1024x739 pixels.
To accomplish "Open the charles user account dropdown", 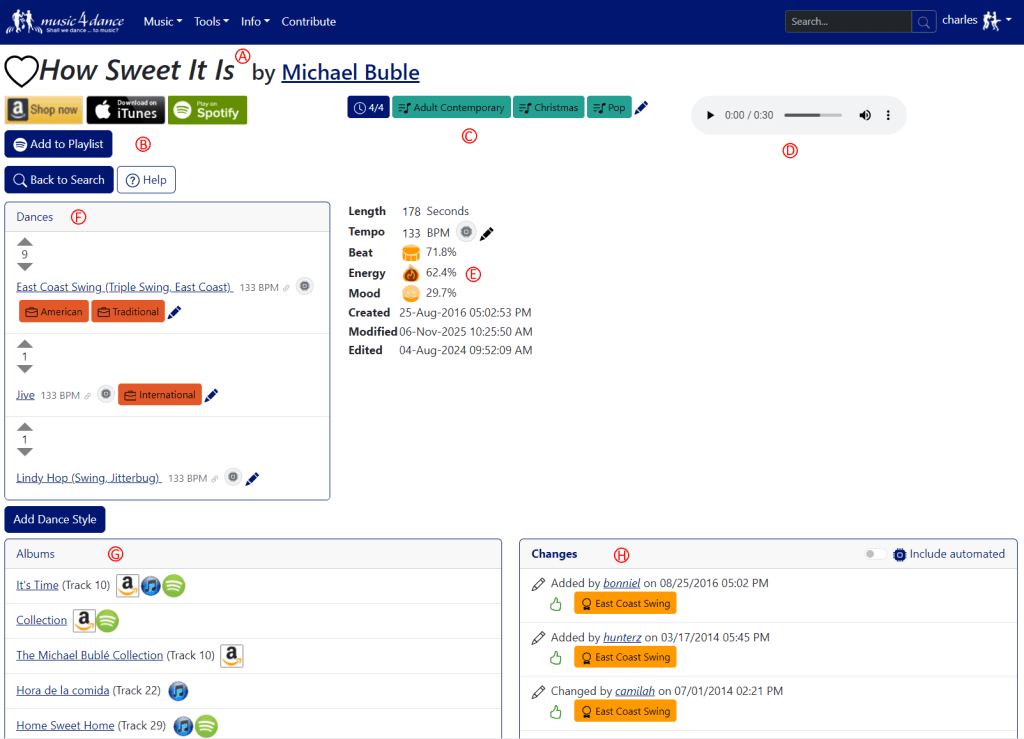I will pos(977,21).
